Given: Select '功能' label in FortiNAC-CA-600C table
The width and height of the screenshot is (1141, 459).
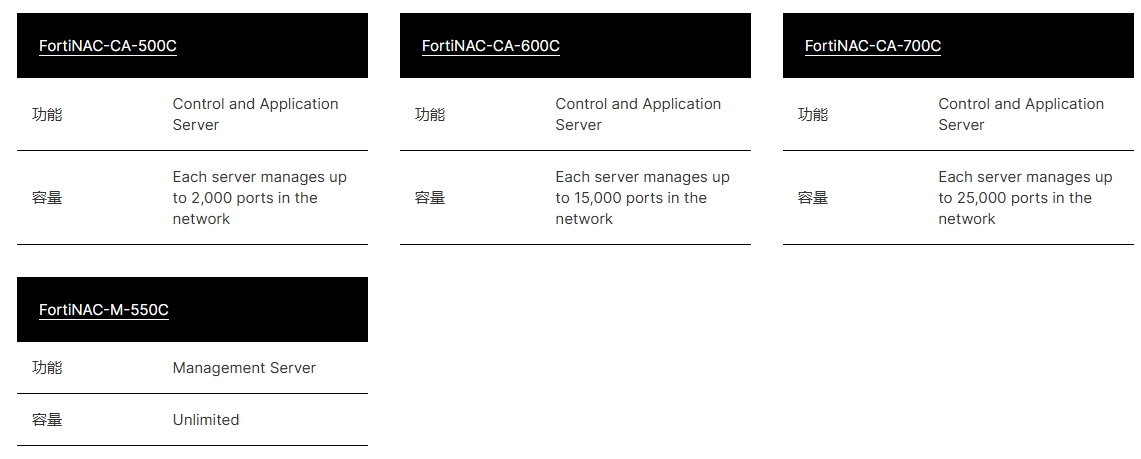Looking at the screenshot, I should (430, 114).
